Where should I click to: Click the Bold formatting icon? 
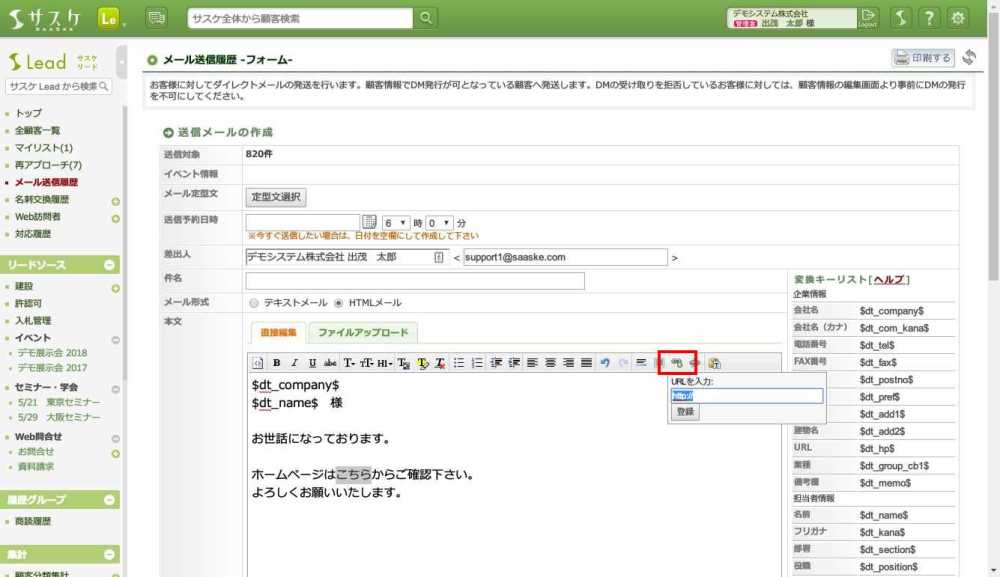(x=276, y=363)
